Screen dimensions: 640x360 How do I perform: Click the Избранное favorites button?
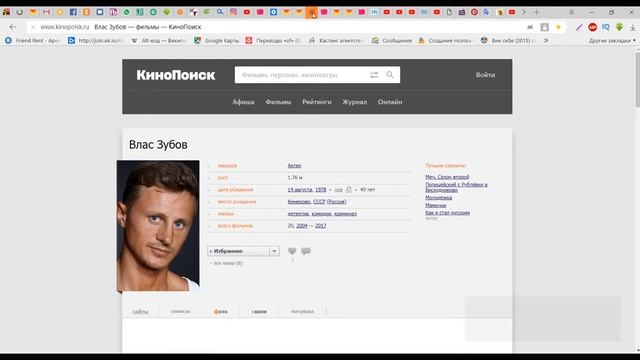click(238, 251)
